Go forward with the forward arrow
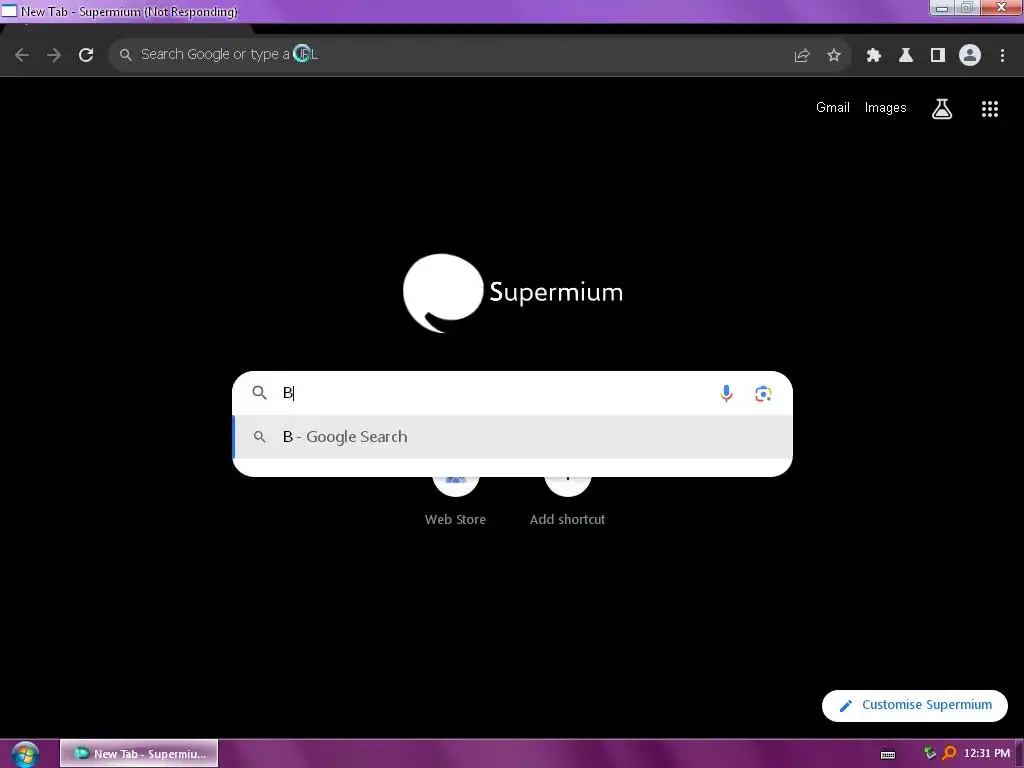The image size is (1024, 768). (x=54, y=55)
